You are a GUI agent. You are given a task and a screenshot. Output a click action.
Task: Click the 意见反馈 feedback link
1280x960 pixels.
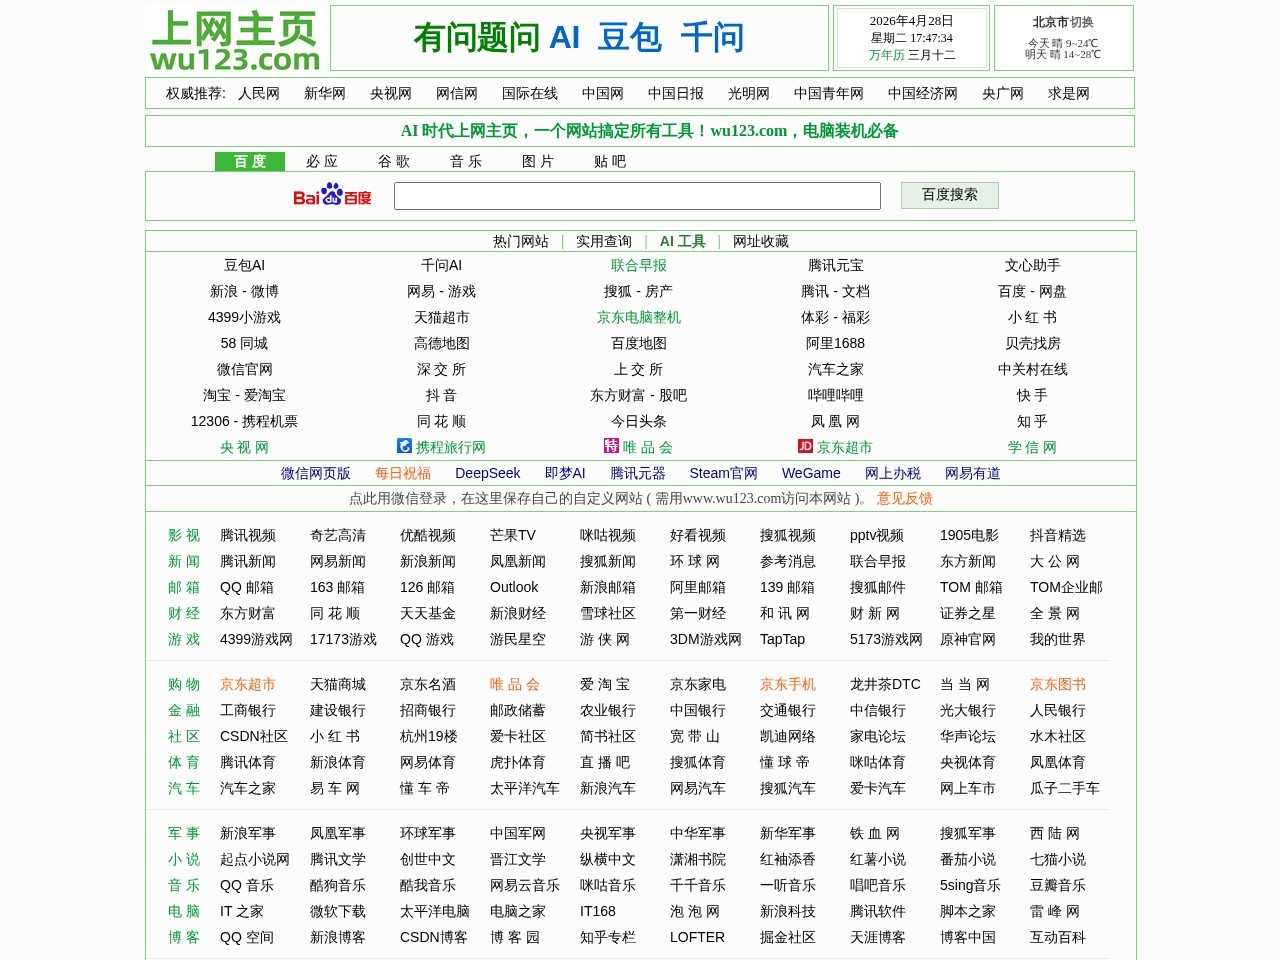coord(905,498)
